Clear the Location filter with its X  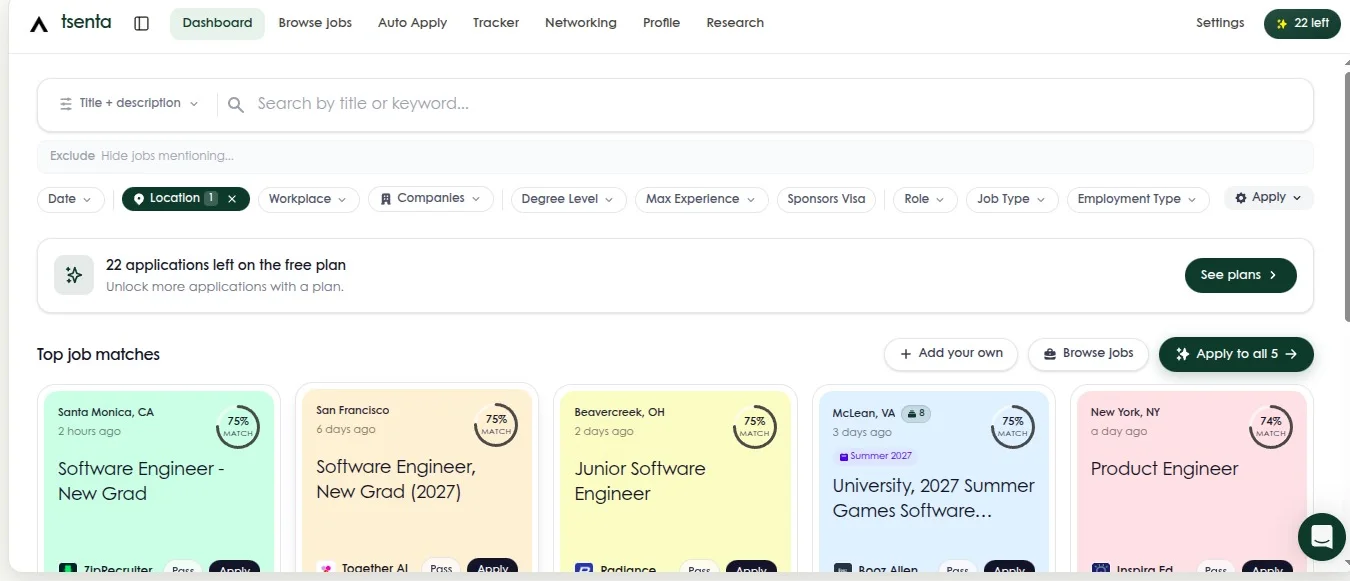tap(232, 199)
